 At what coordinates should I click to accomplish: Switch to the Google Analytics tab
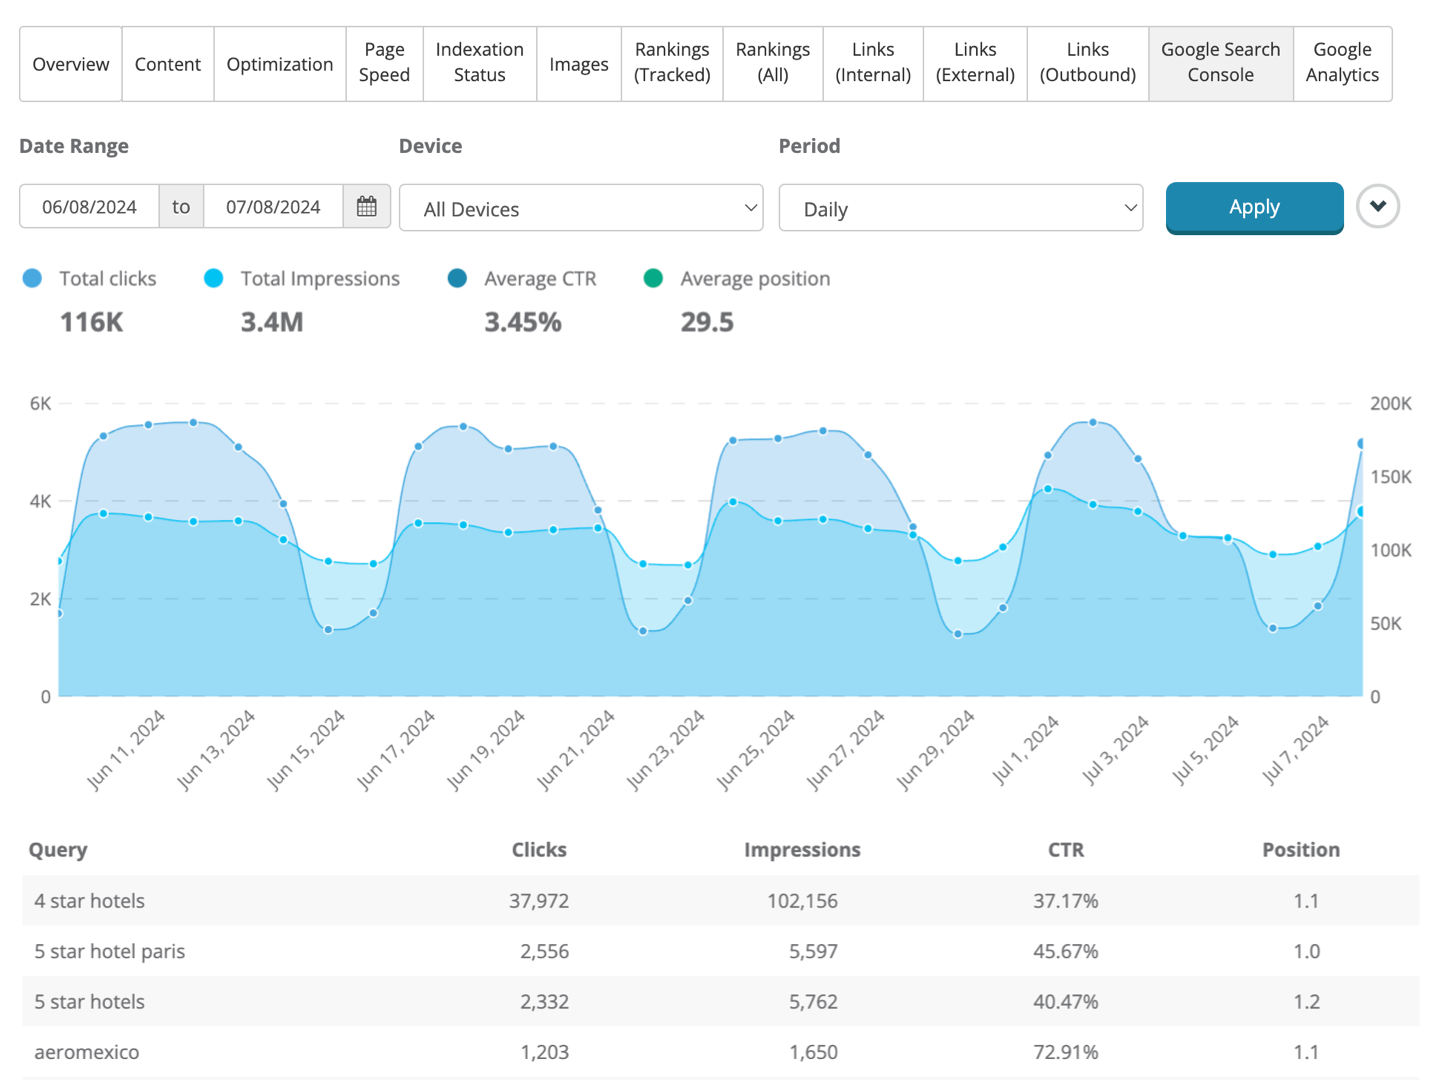(1343, 63)
